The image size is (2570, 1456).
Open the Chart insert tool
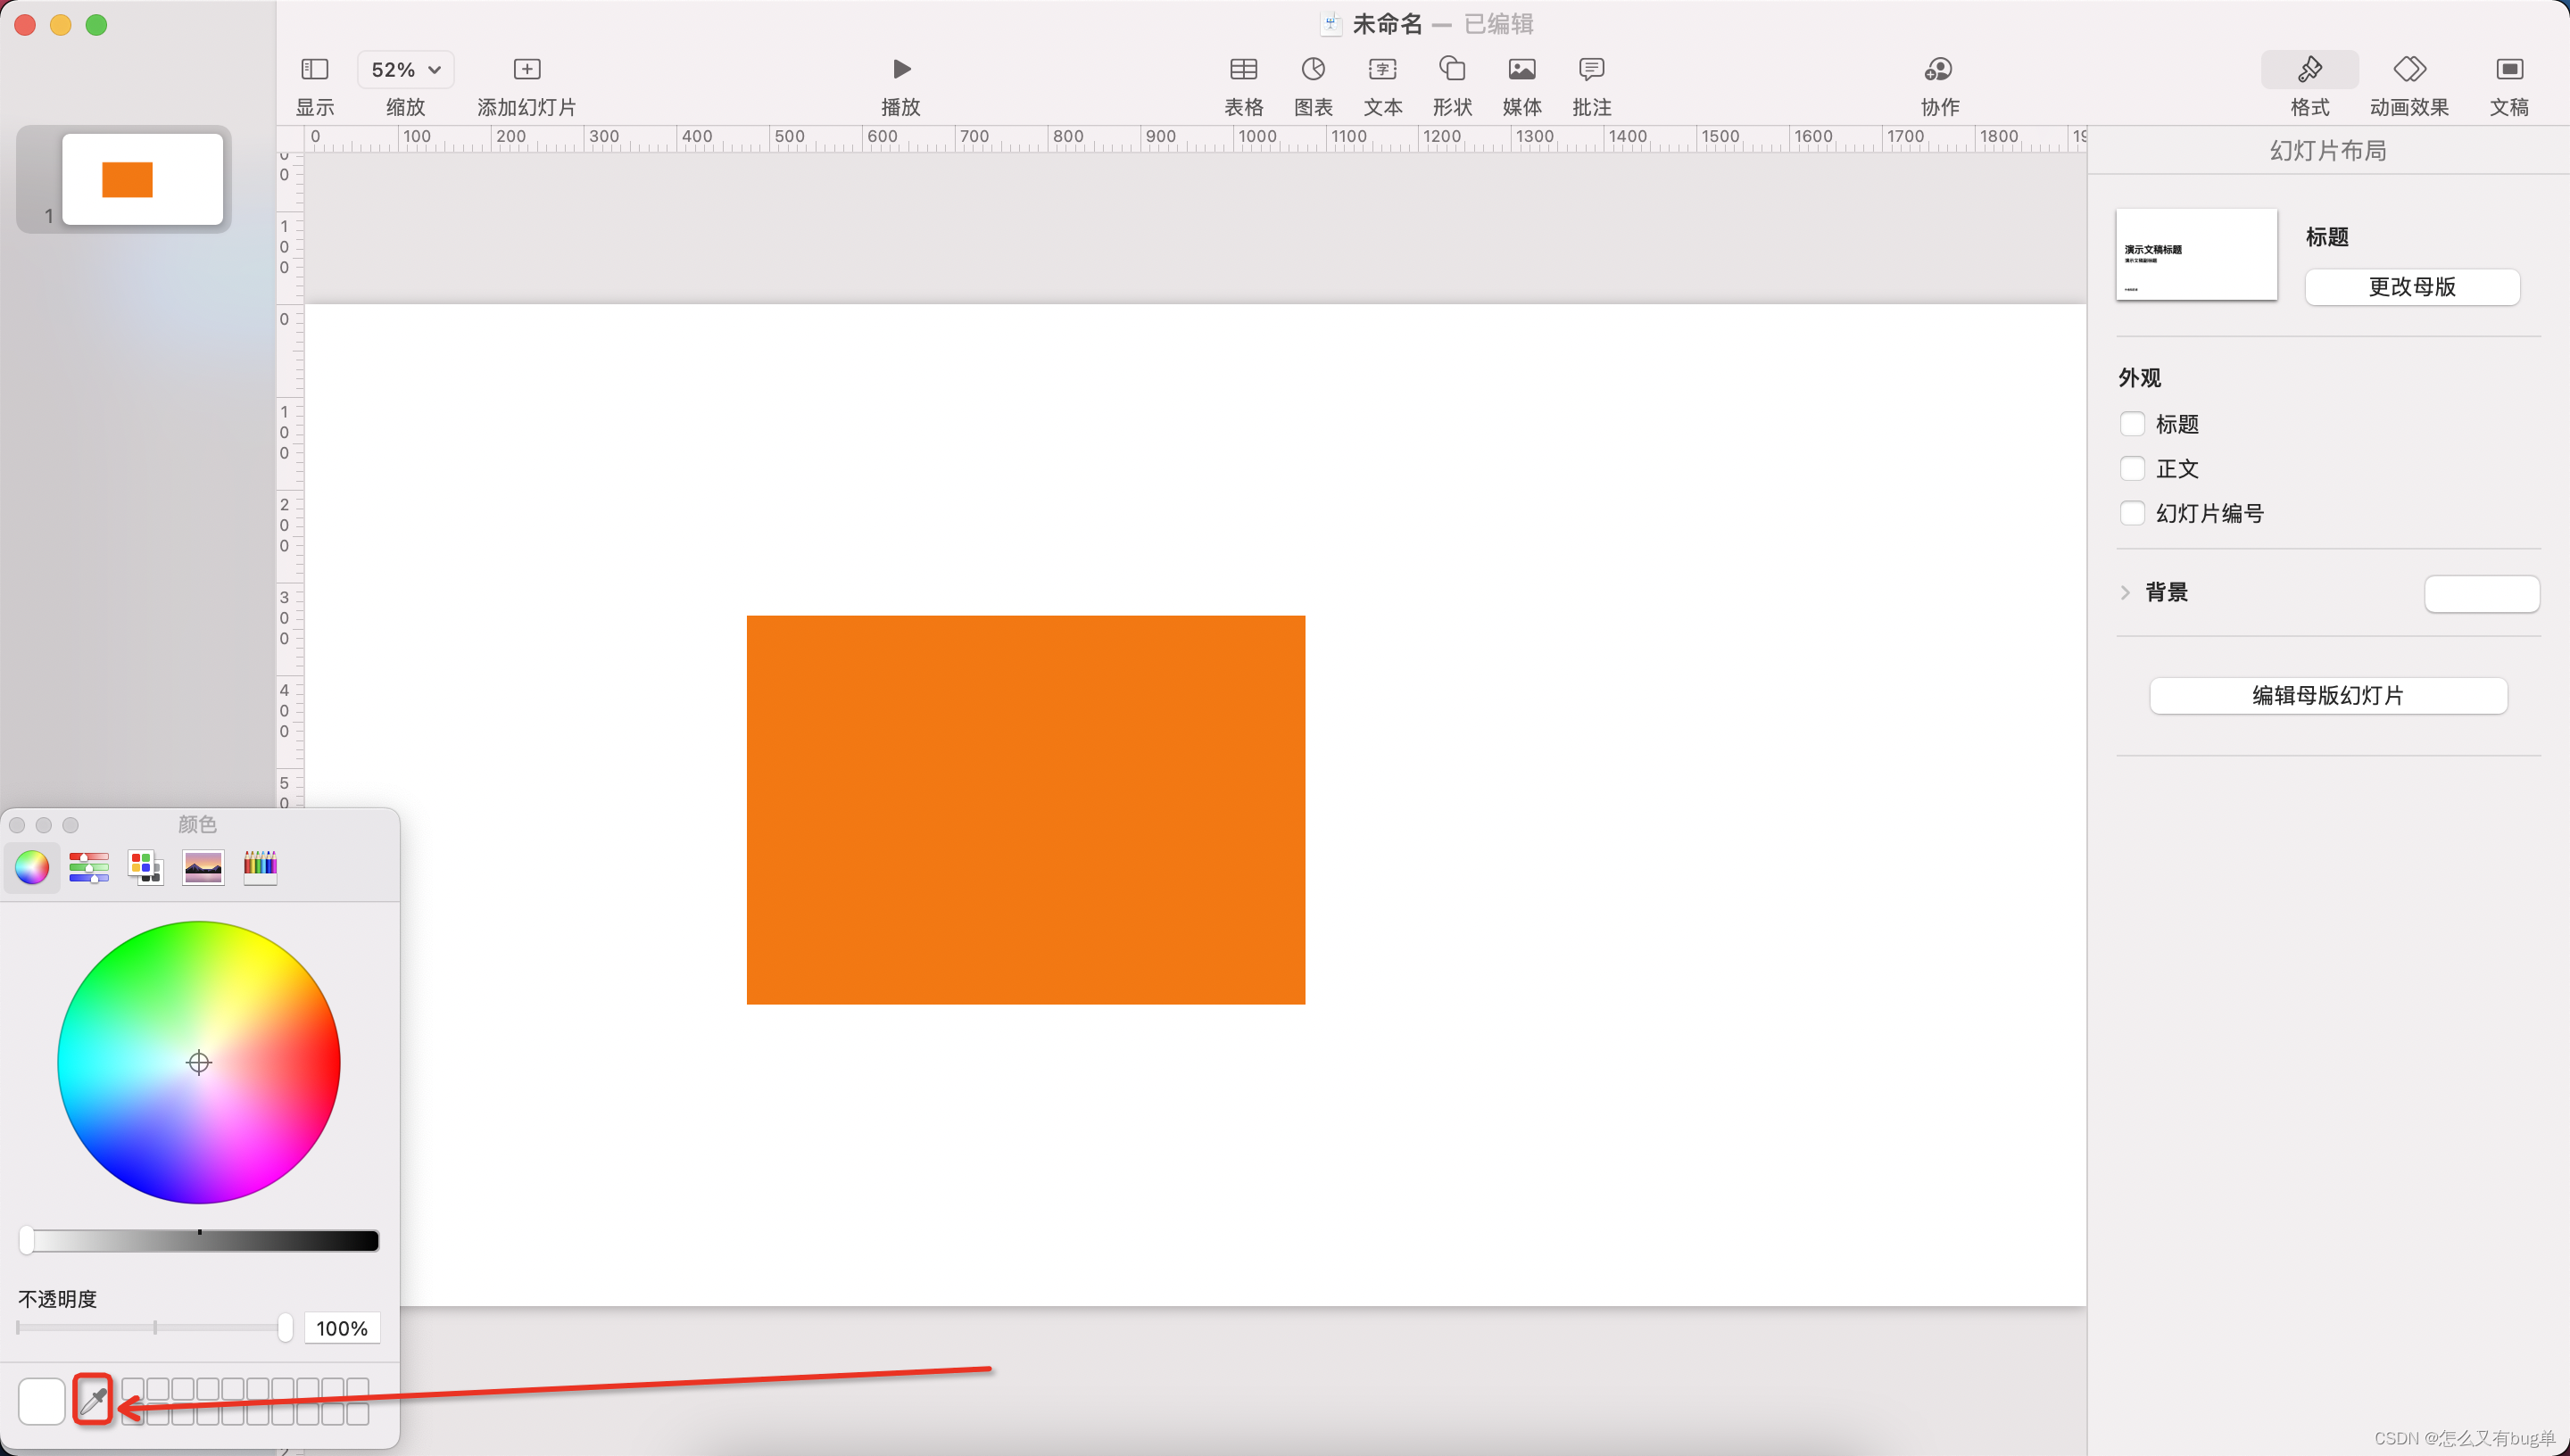click(1312, 69)
